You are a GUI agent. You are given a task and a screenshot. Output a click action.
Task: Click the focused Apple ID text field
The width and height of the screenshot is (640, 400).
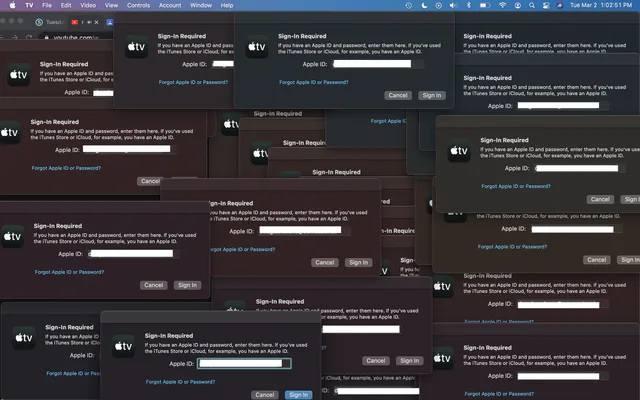point(244,363)
